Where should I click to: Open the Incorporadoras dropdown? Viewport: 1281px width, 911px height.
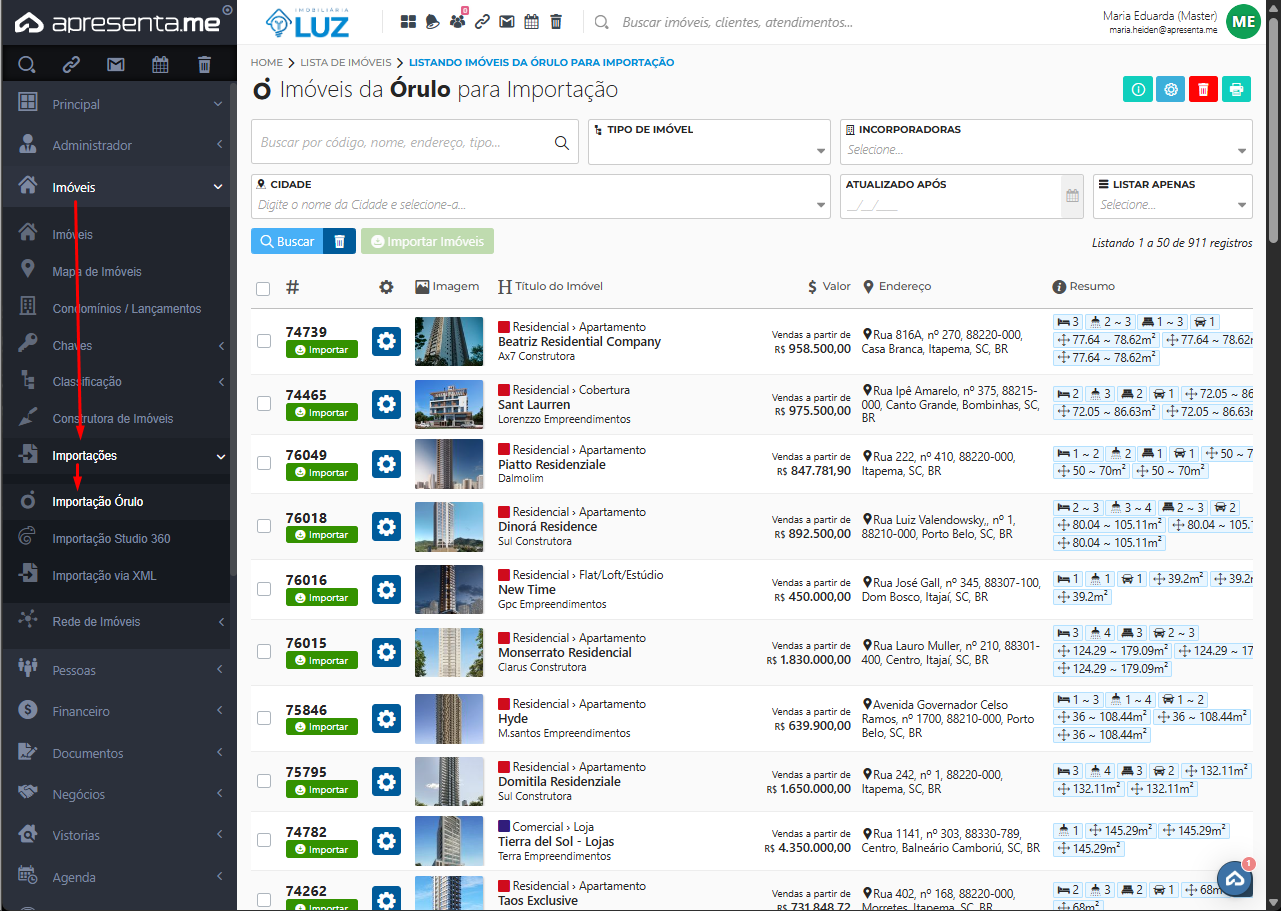coord(1045,150)
